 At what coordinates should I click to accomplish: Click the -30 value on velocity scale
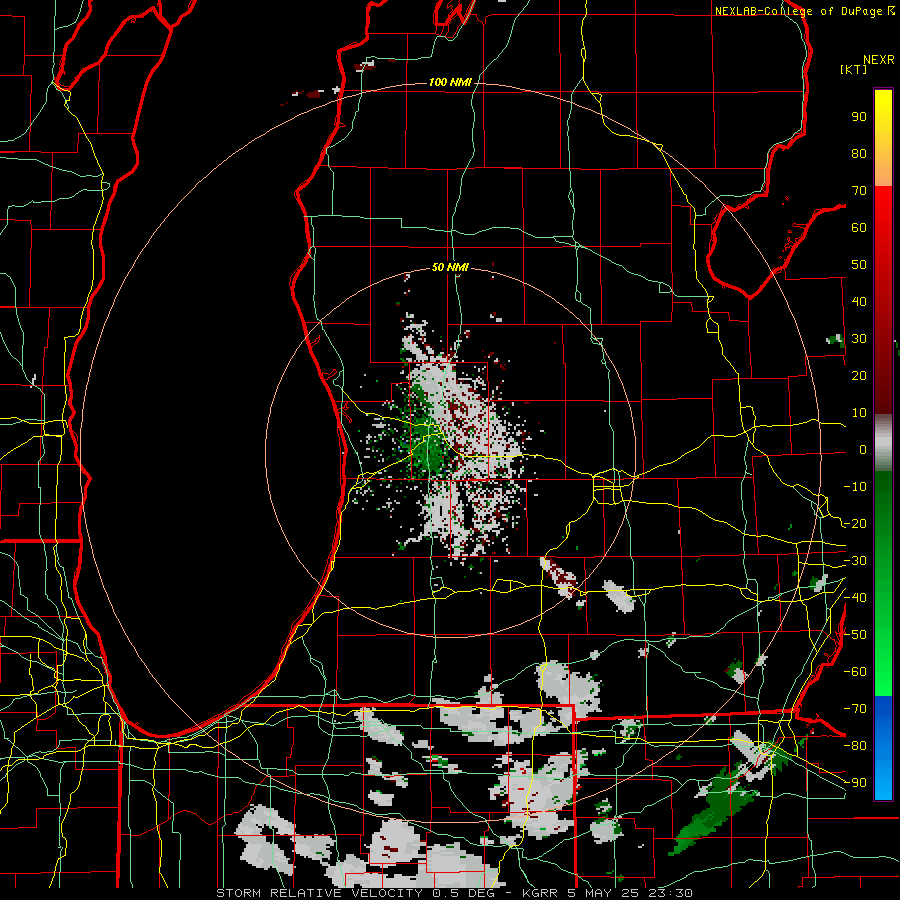point(855,561)
